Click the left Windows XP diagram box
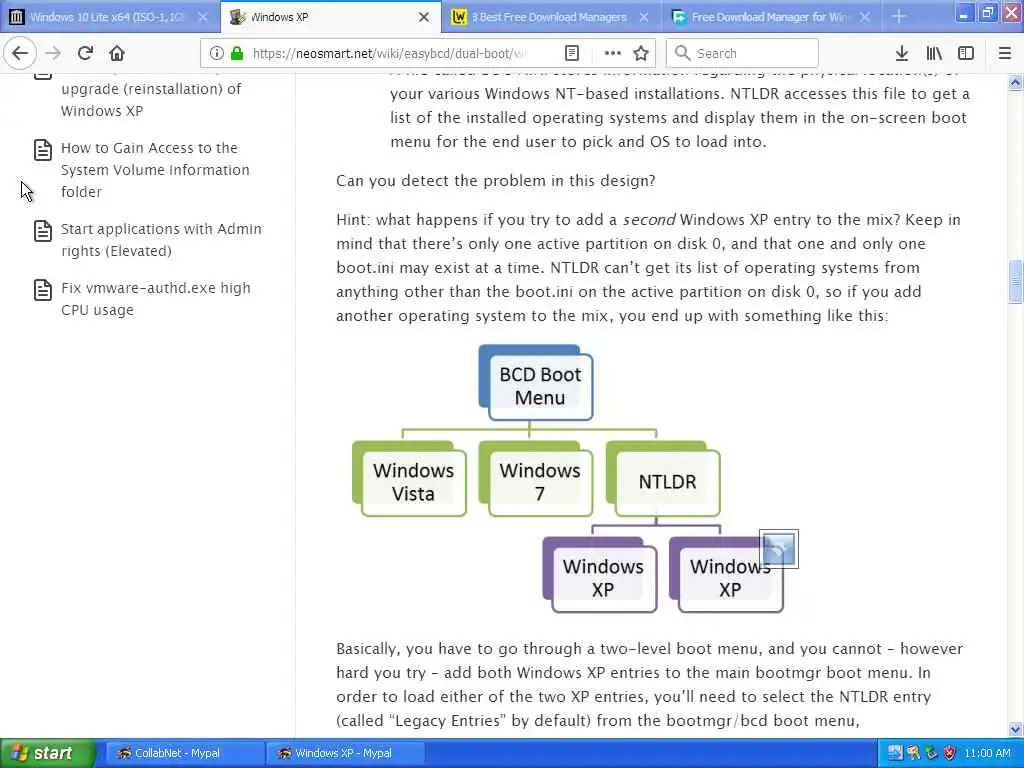Image resolution: width=1024 pixels, height=768 pixels. [600, 575]
